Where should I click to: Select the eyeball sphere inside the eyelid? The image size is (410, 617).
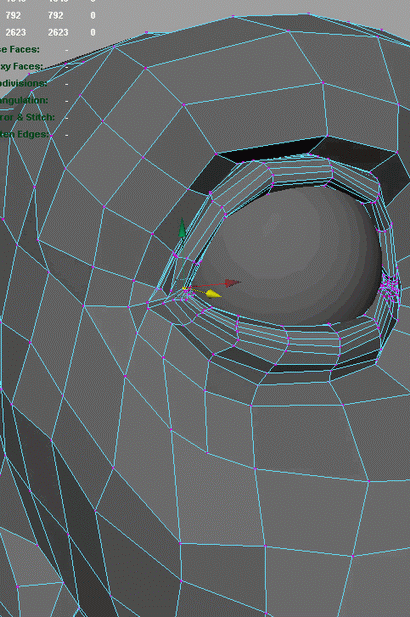pos(289,254)
